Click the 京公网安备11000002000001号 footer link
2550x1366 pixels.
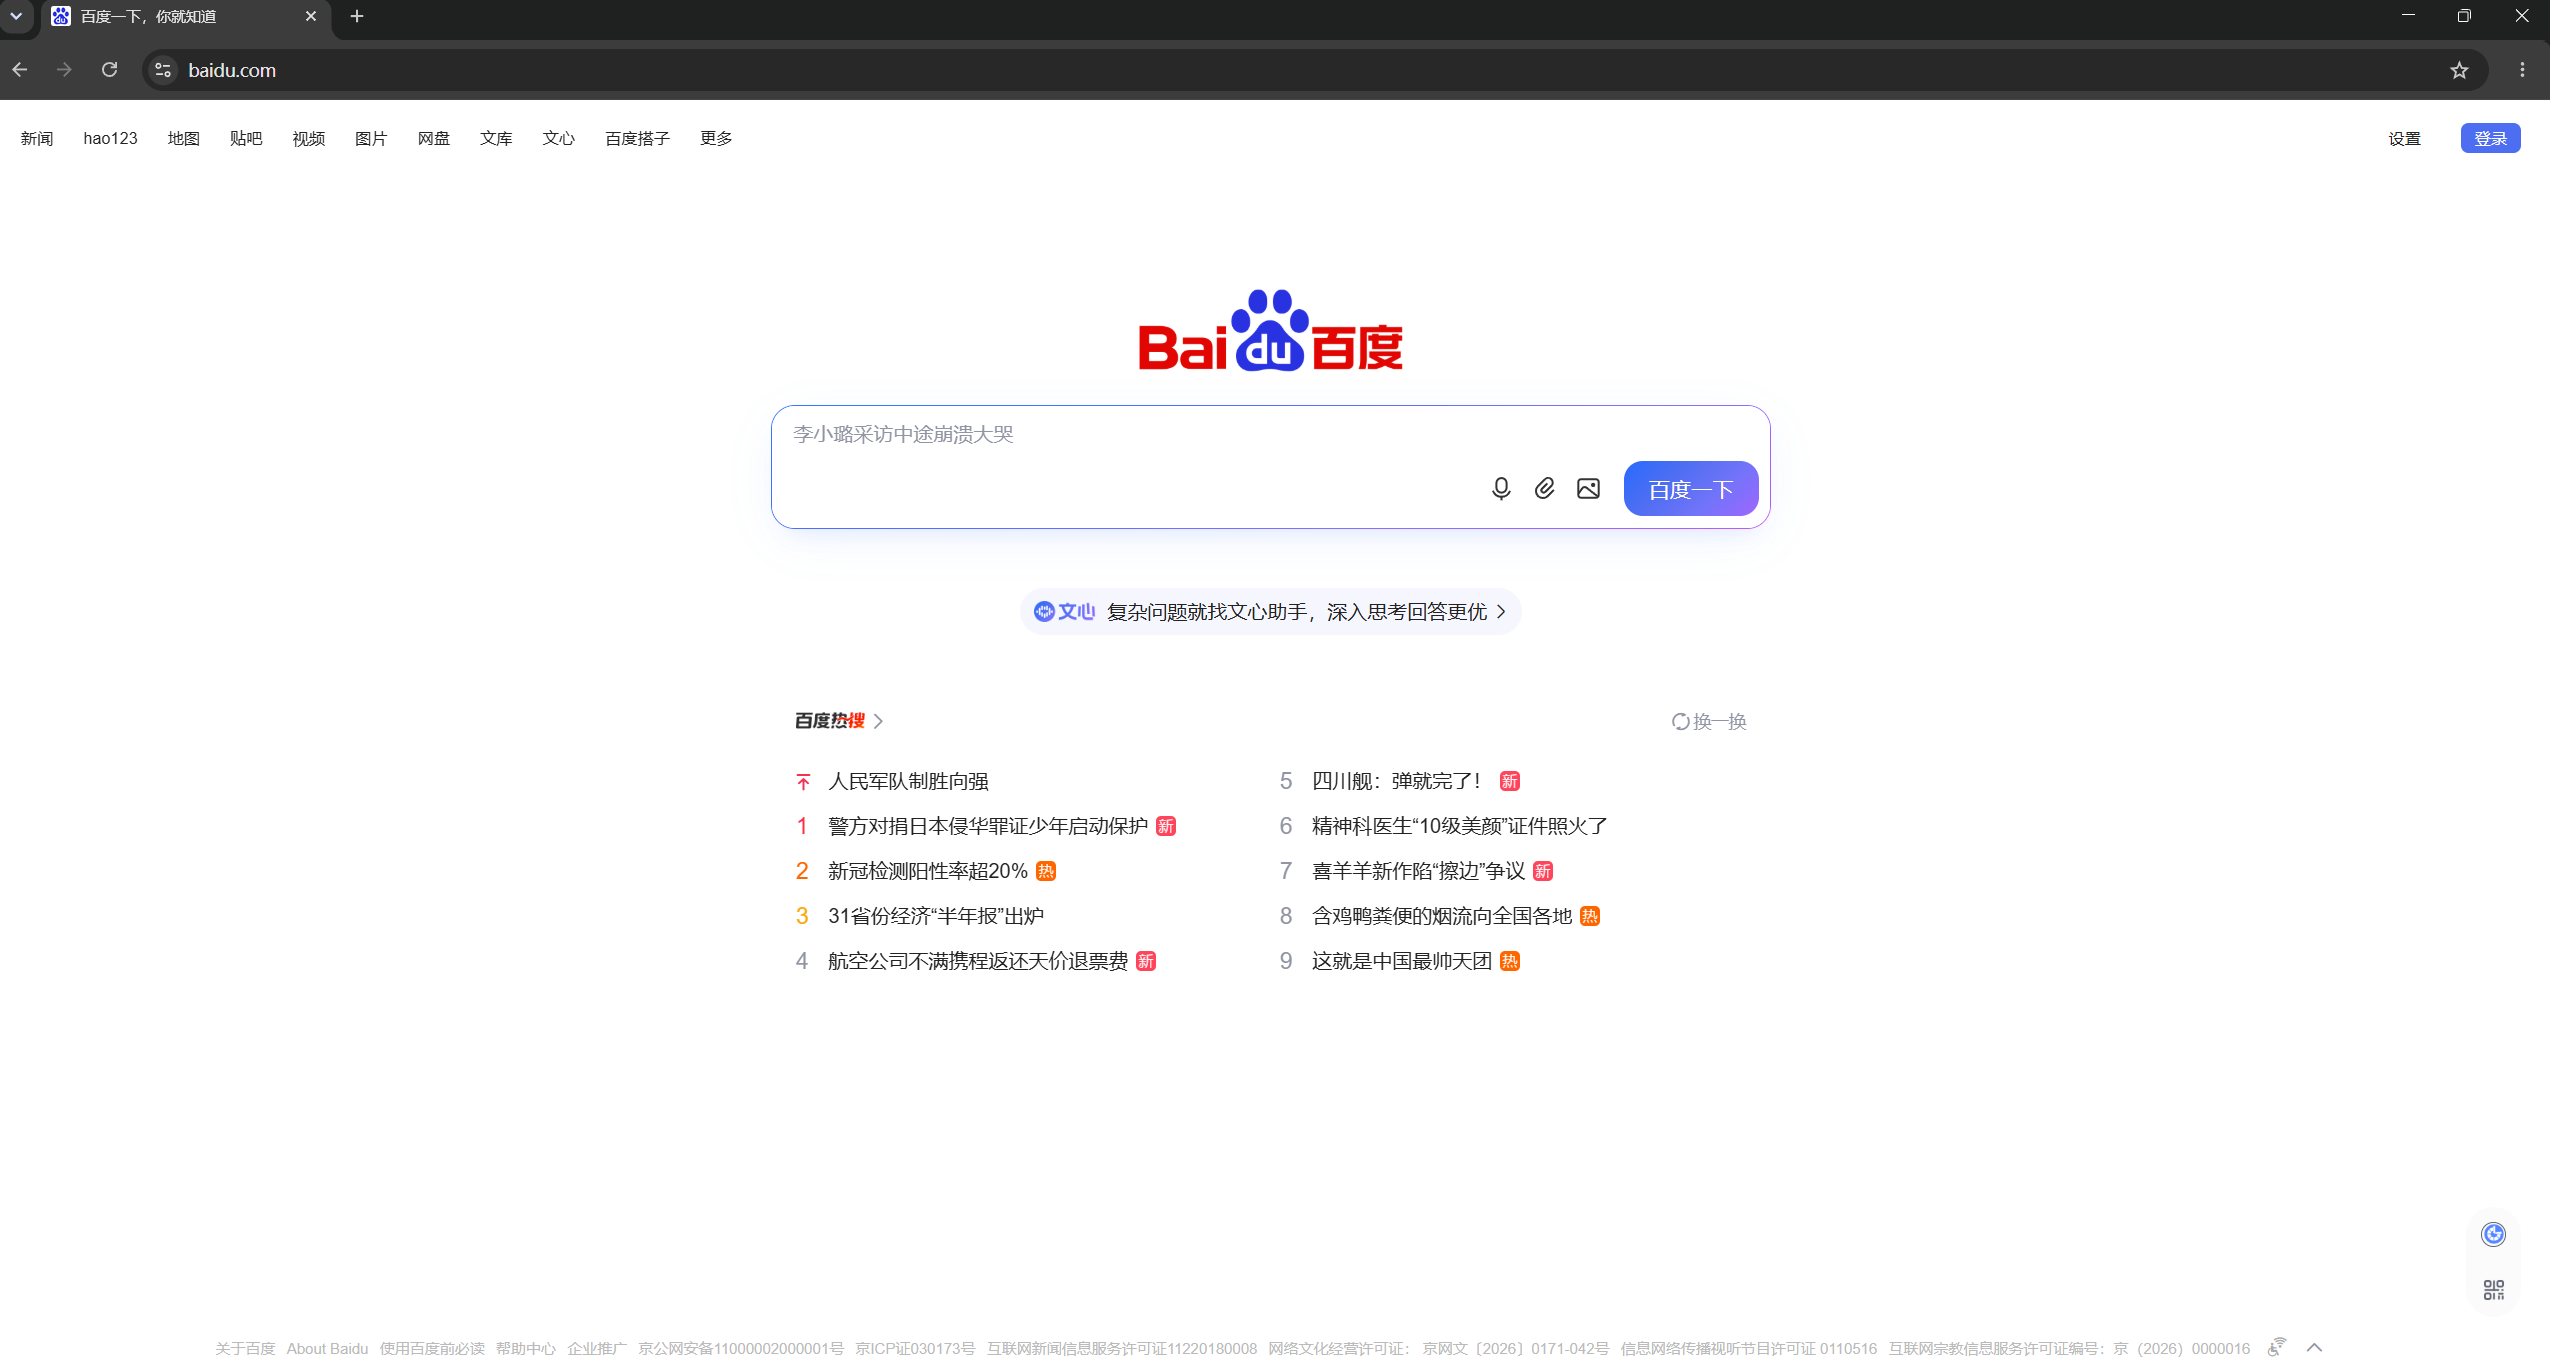(741, 1348)
